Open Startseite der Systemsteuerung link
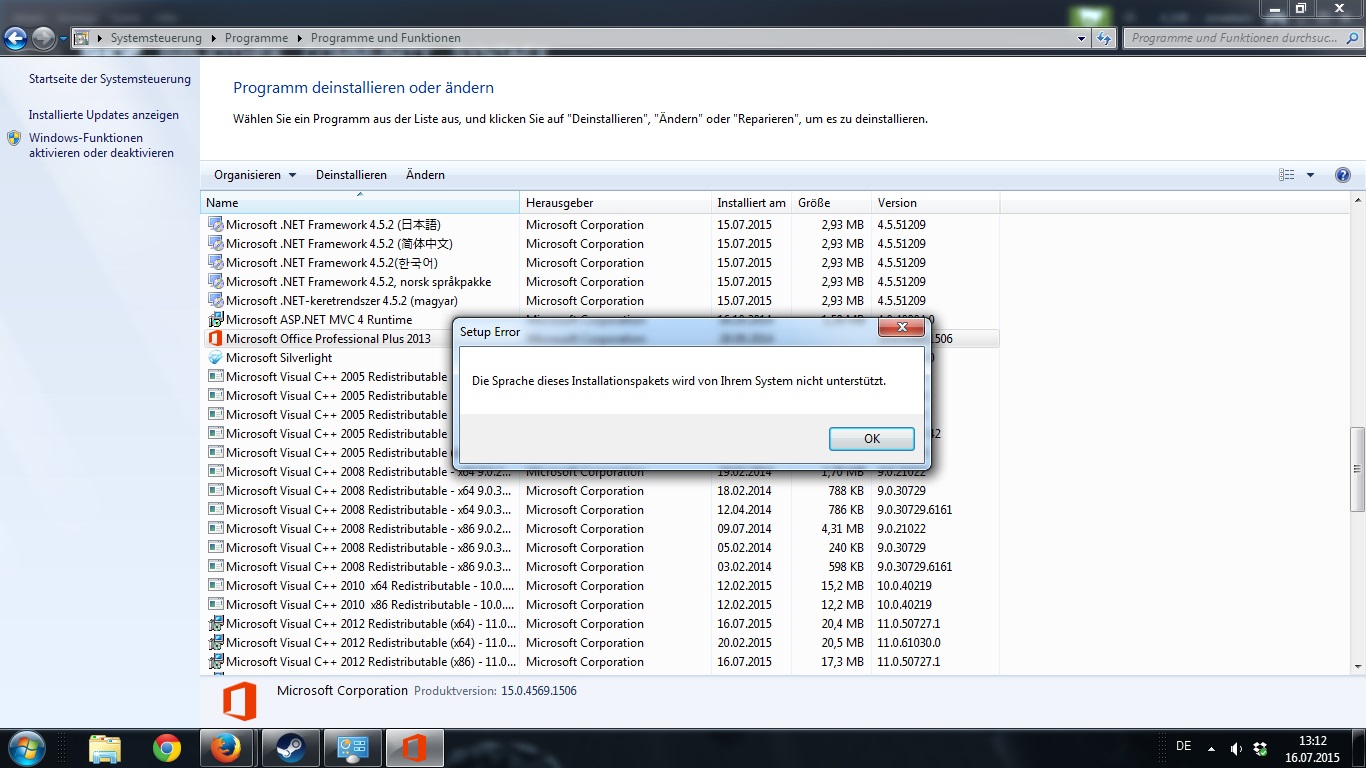The image size is (1366, 768). (x=110, y=79)
